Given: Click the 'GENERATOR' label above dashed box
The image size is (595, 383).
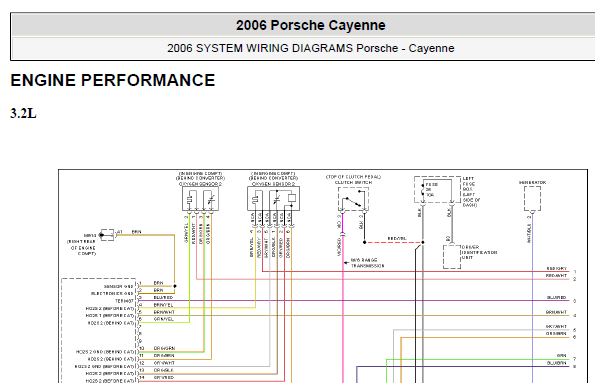Looking at the screenshot, I should point(532,183).
